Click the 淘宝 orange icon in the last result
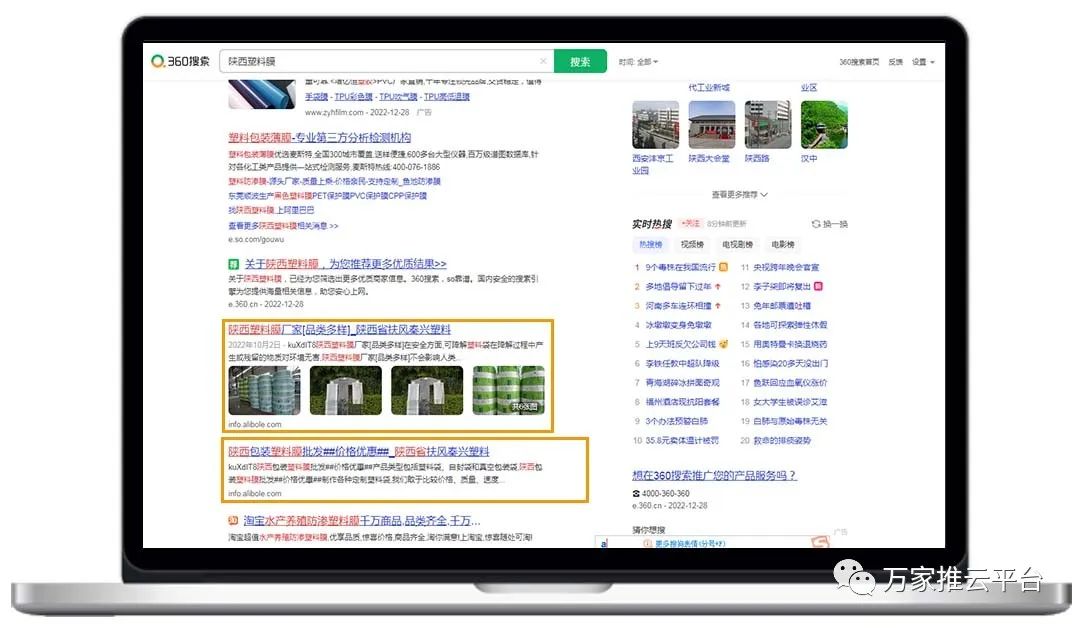The width and height of the screenshot is (1080, 628). tap(234, 521)
